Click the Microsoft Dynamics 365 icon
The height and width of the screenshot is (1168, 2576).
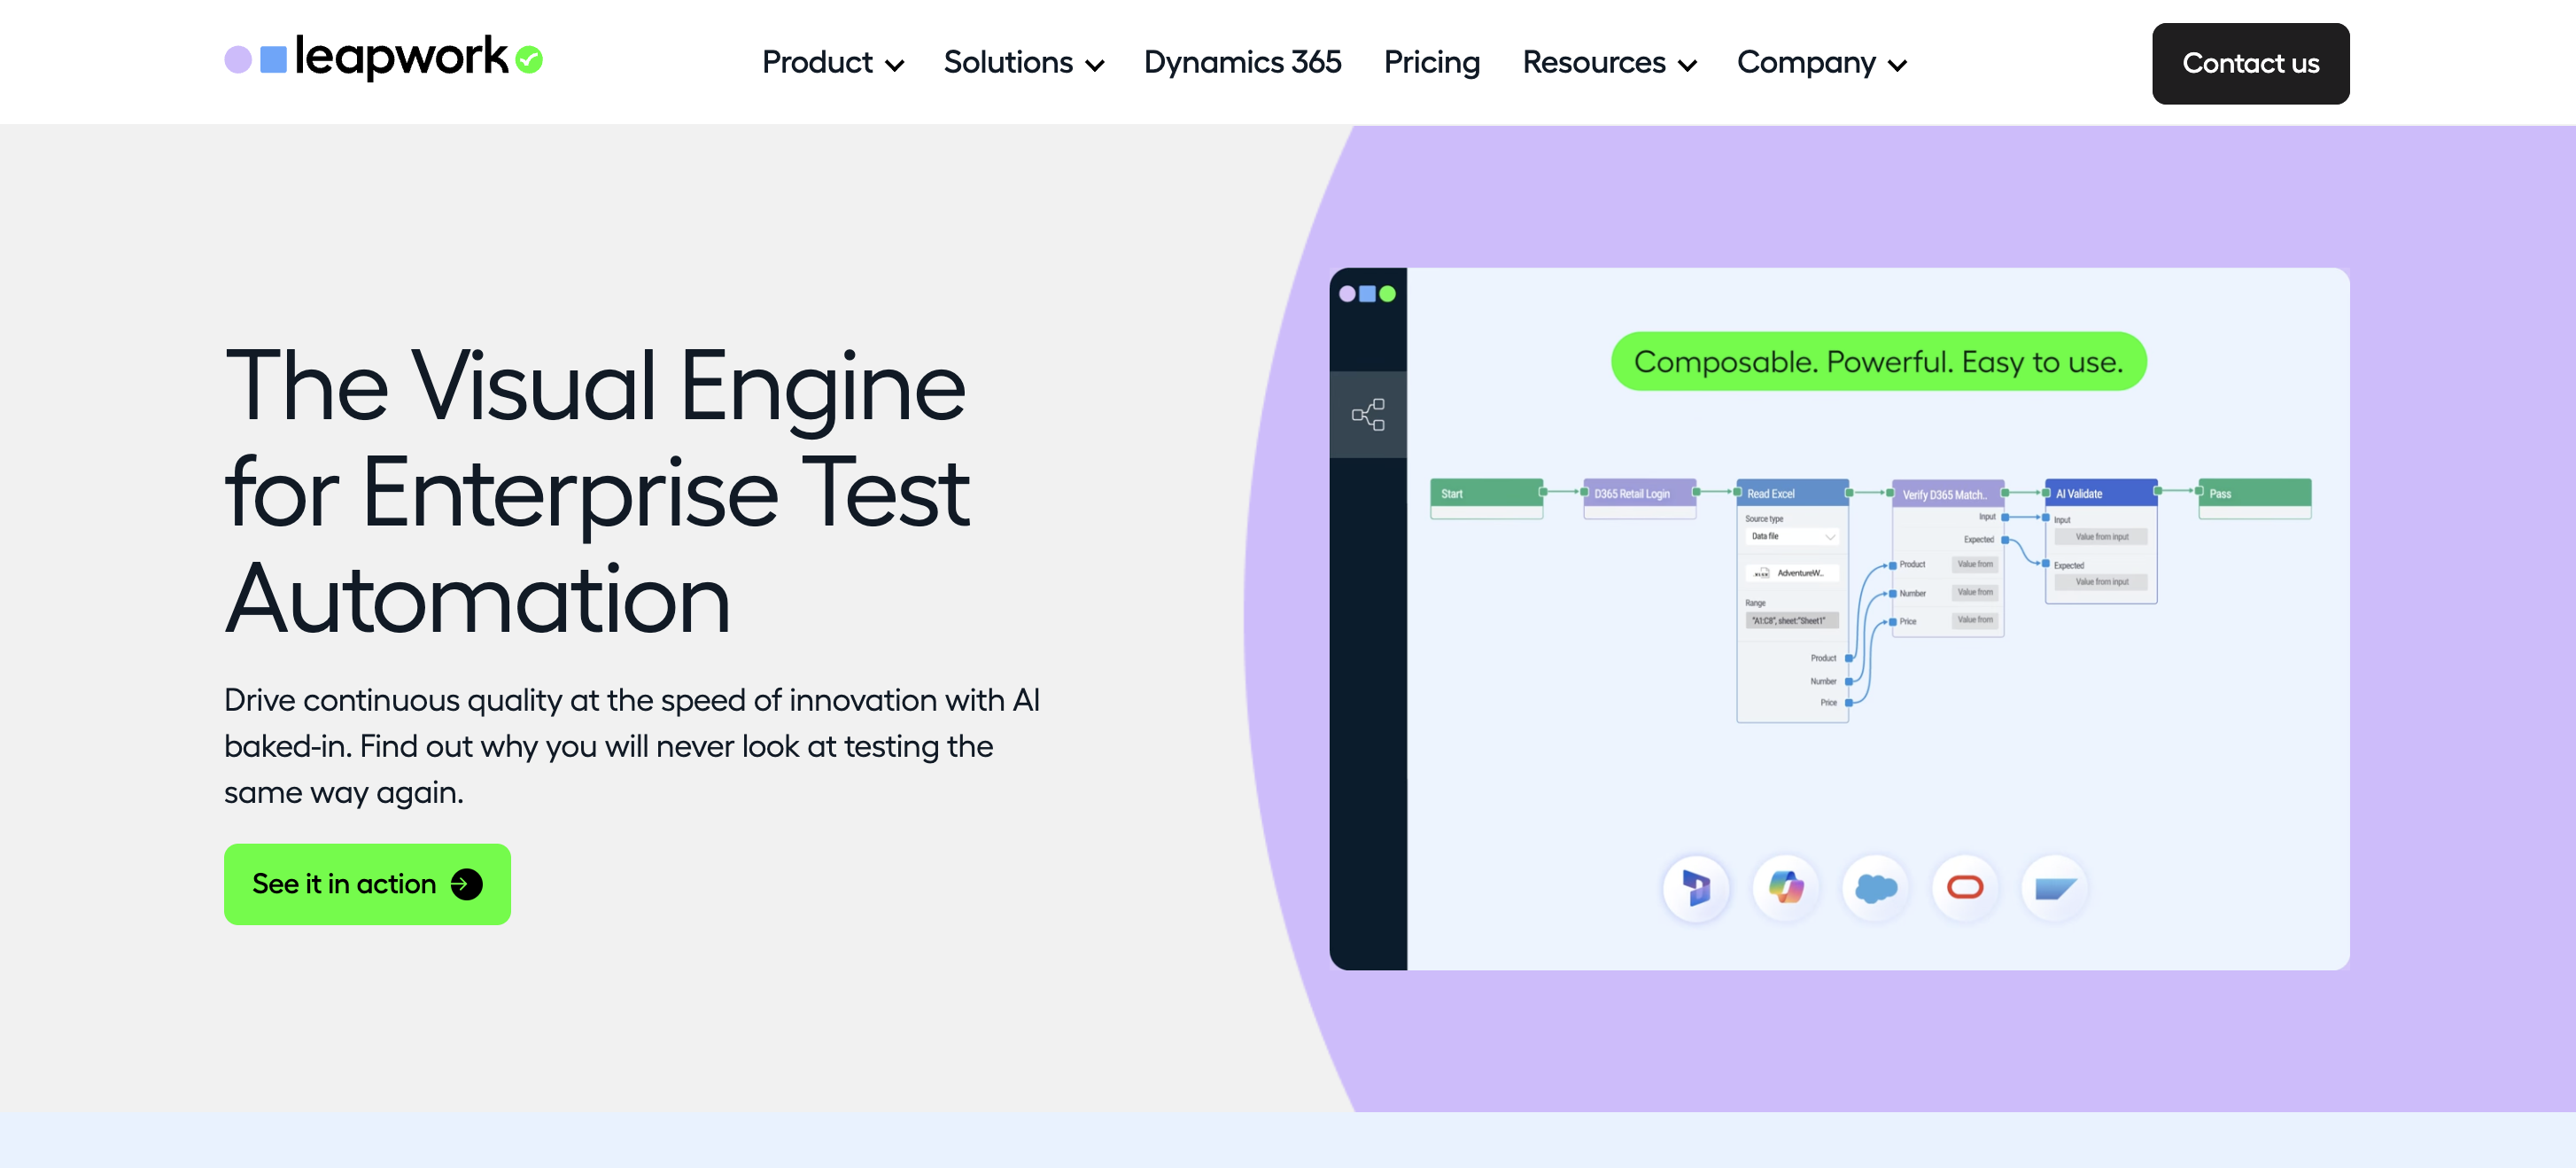click(1696, 887)
